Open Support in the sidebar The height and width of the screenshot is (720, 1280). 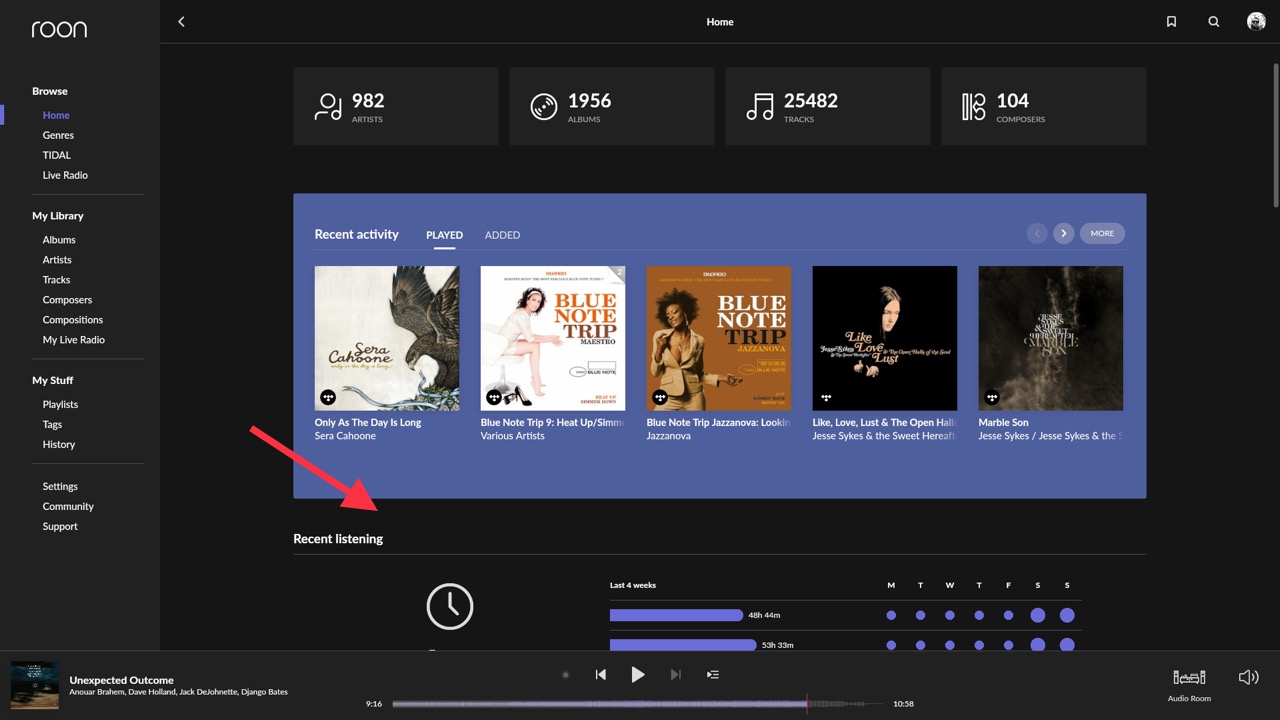tap(60, 526)
